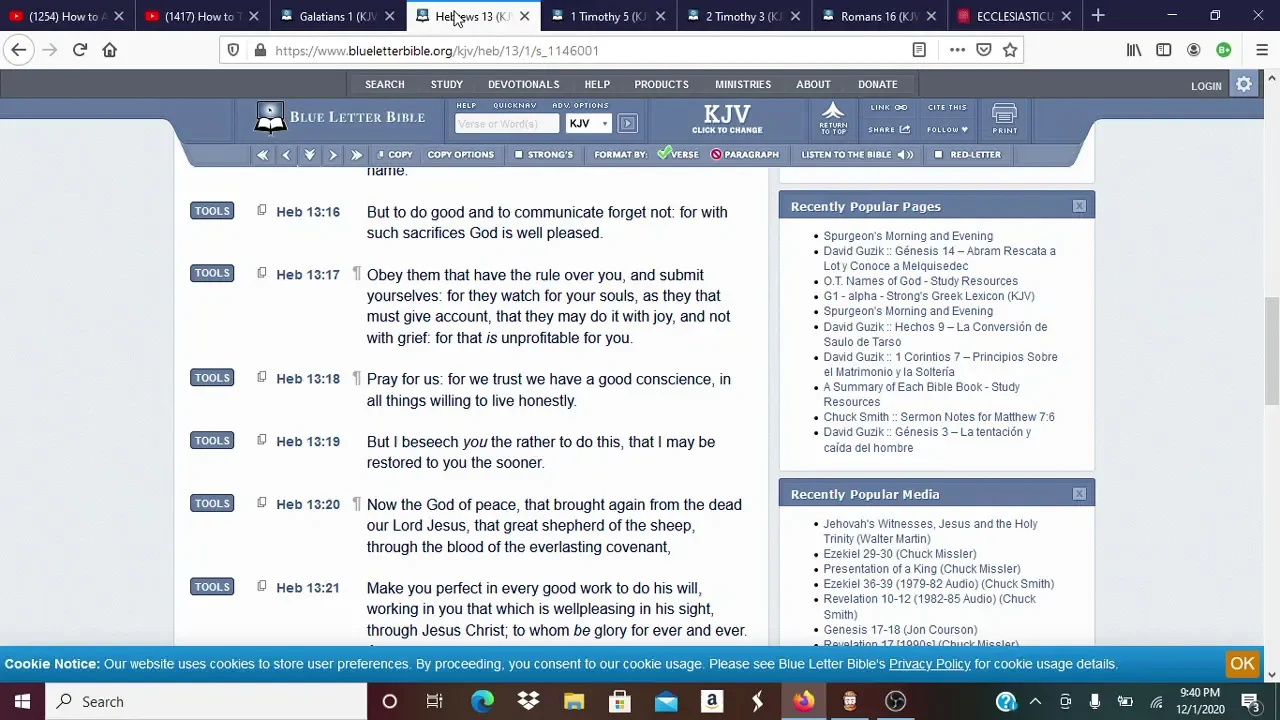Image resolution: width=1280 pixels, height=720 pixels.
Task: Open O.T. Names of God - Study Resources link
Action: 921,281
